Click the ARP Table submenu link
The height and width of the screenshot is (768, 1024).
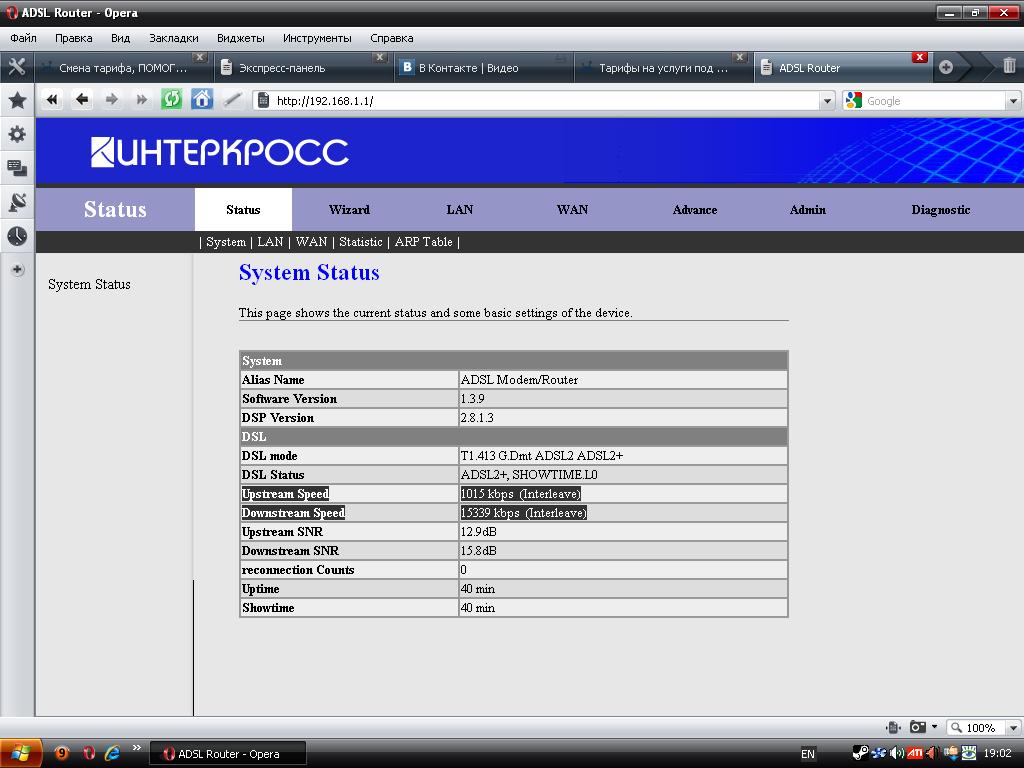(423, 242)
